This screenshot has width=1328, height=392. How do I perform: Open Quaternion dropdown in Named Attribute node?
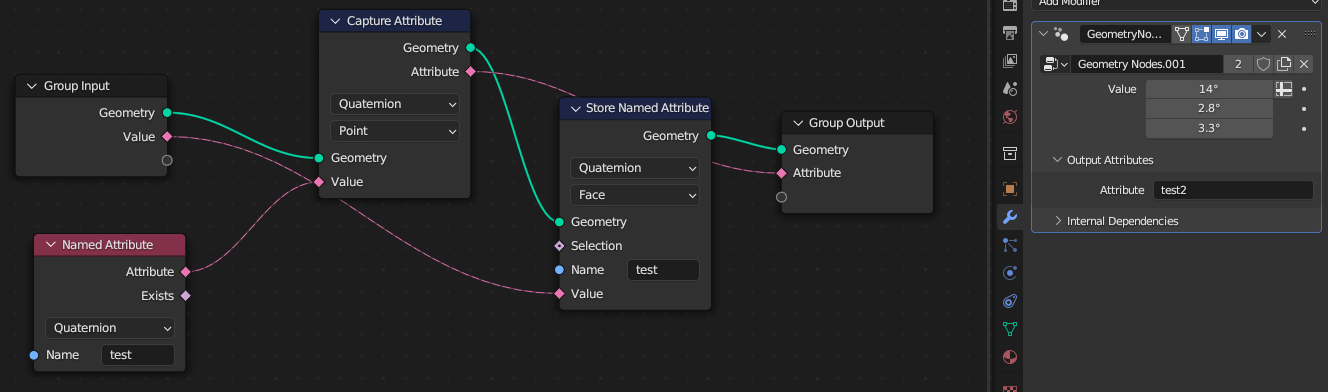tap(110, 328)
